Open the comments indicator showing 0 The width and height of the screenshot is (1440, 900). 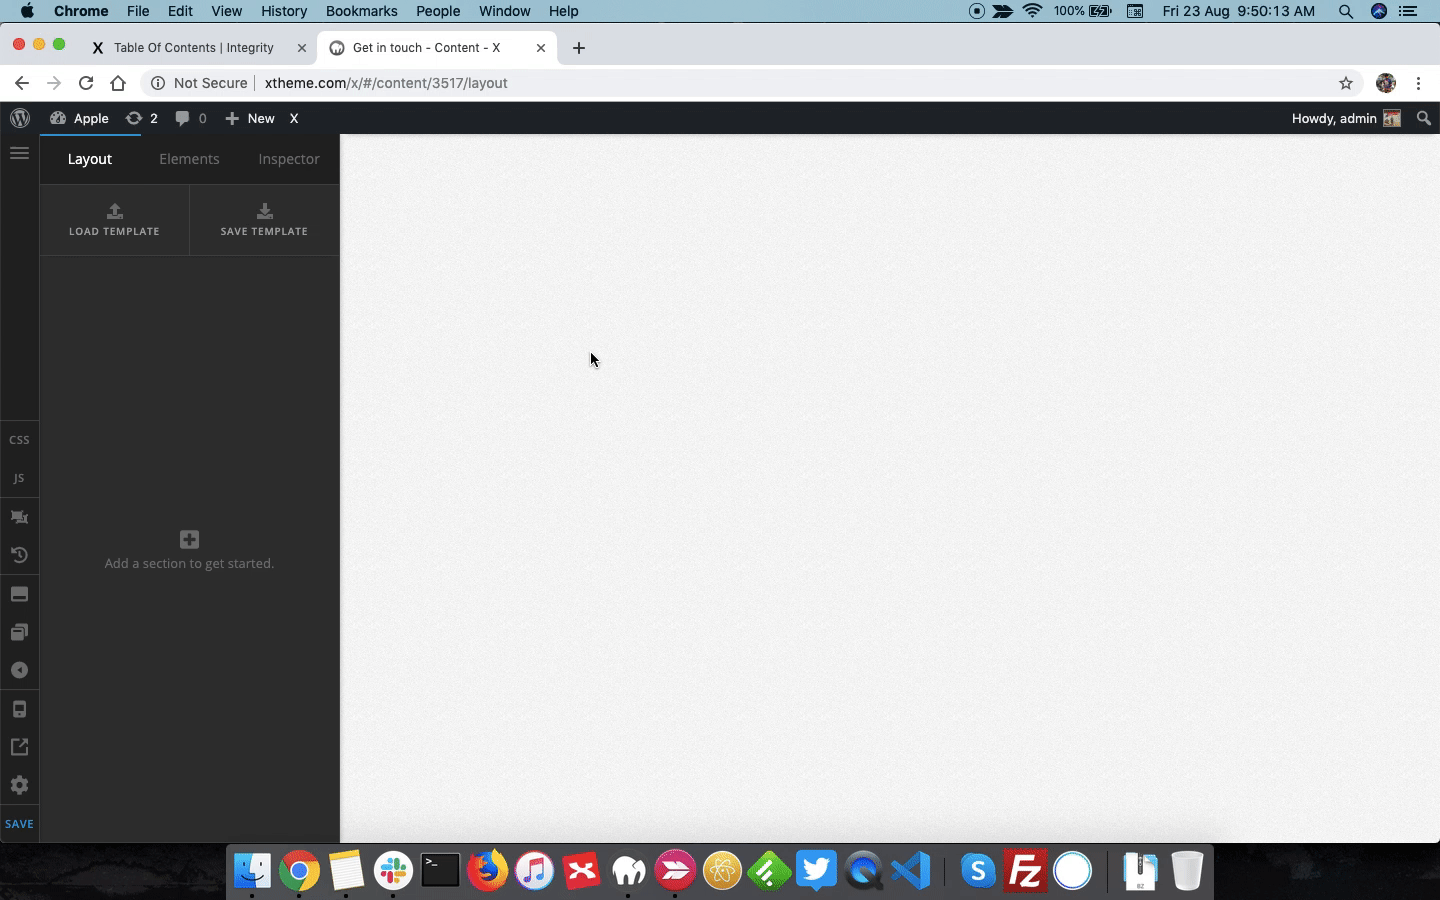(x=191, y=118)
